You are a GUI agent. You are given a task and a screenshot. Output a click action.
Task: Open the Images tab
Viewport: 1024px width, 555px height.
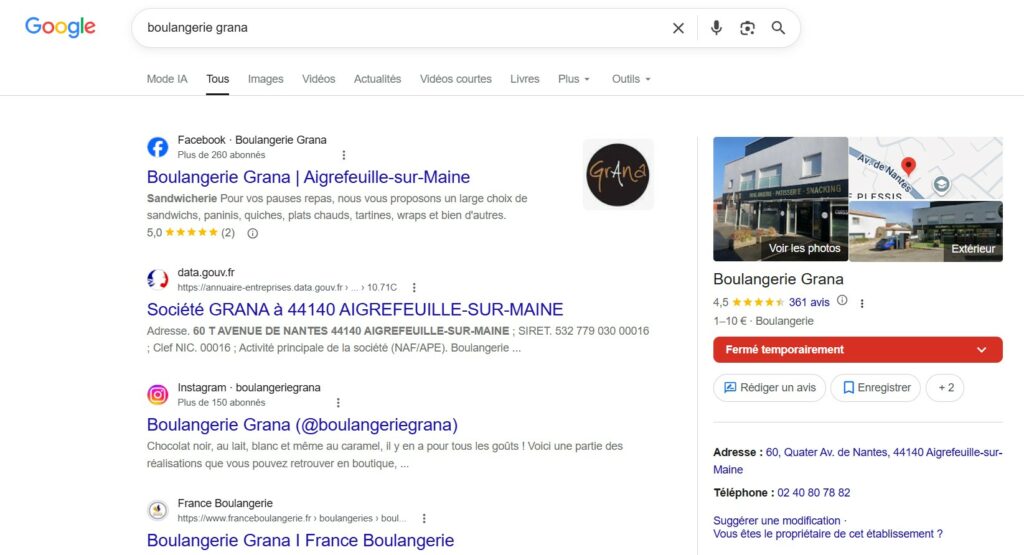(x=266, y=79)
